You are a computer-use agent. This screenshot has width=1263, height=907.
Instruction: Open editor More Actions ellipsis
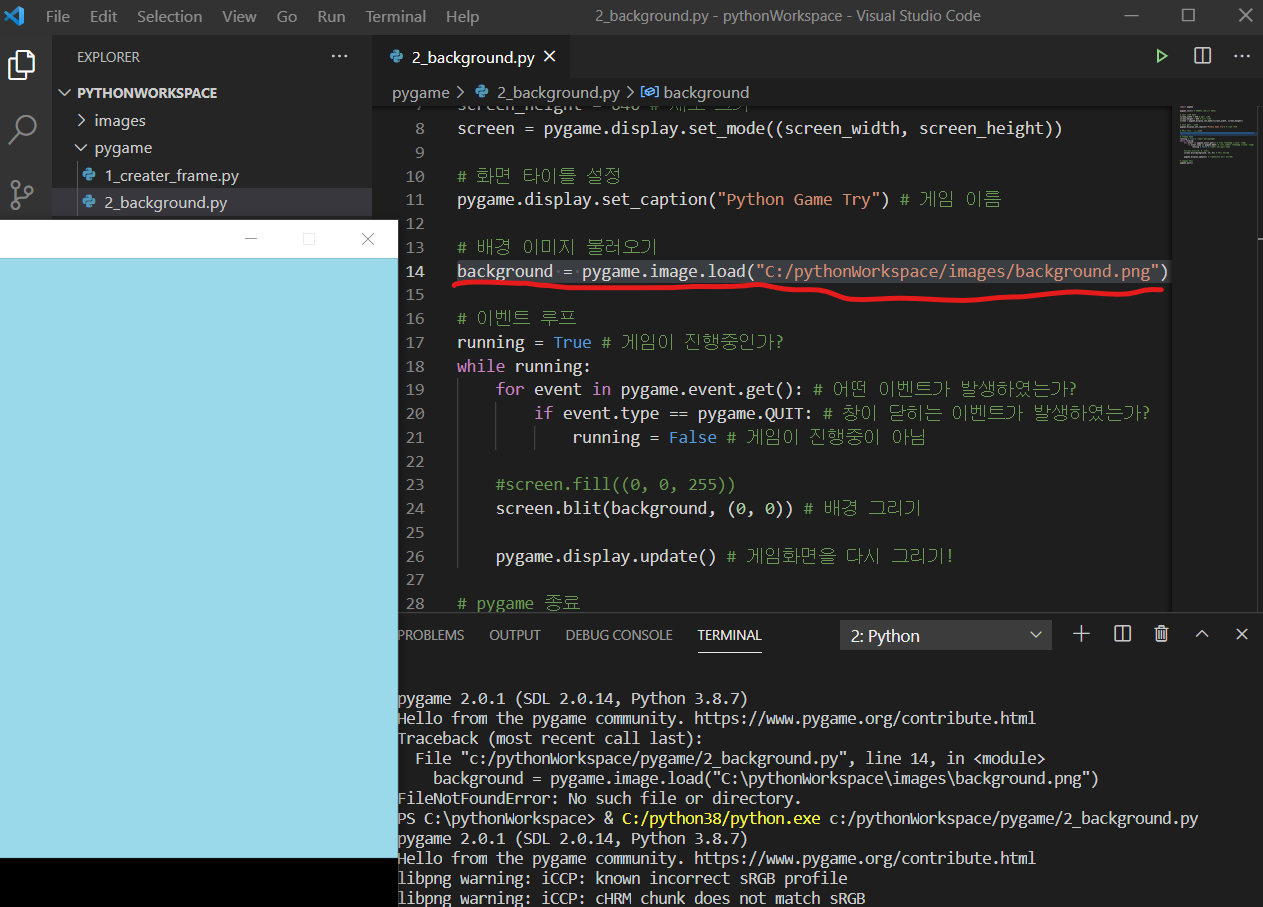(x=1242, y=57)
